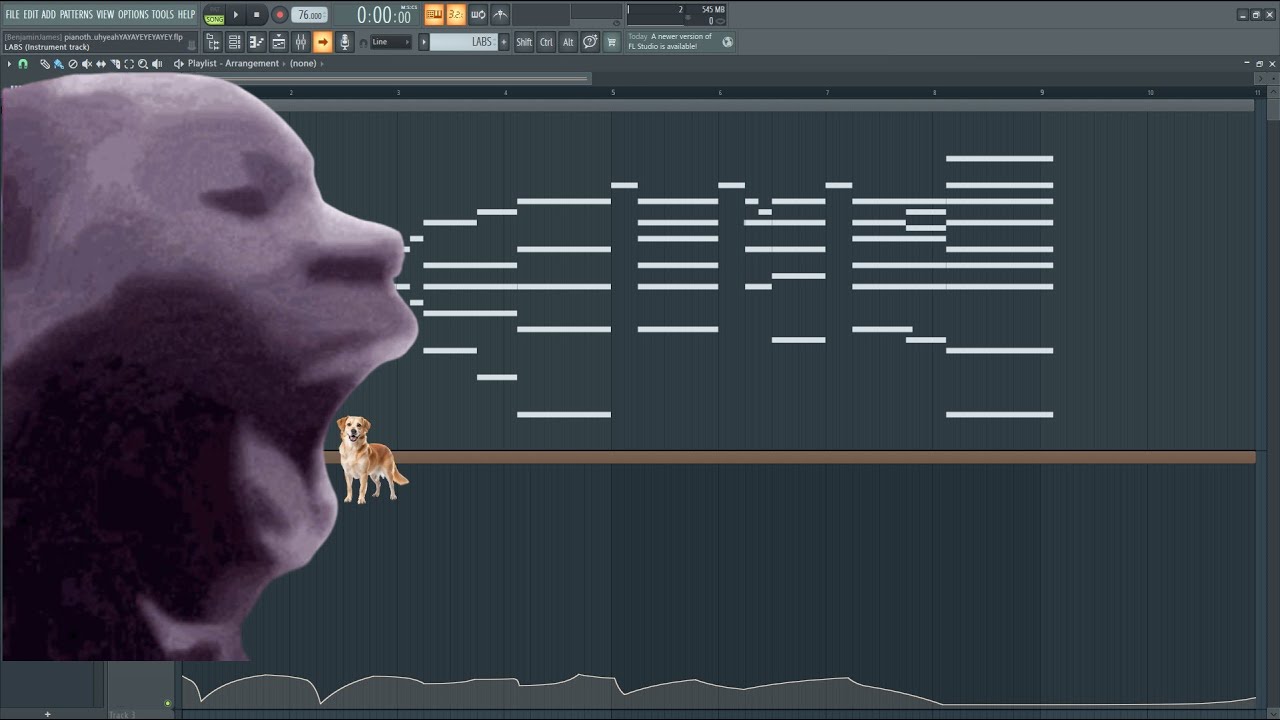Image resolution: width=1280 pixels, height=720 pixels.
Task: Click the speaker icon before Playlist title
Action: [x=179, y=64]
